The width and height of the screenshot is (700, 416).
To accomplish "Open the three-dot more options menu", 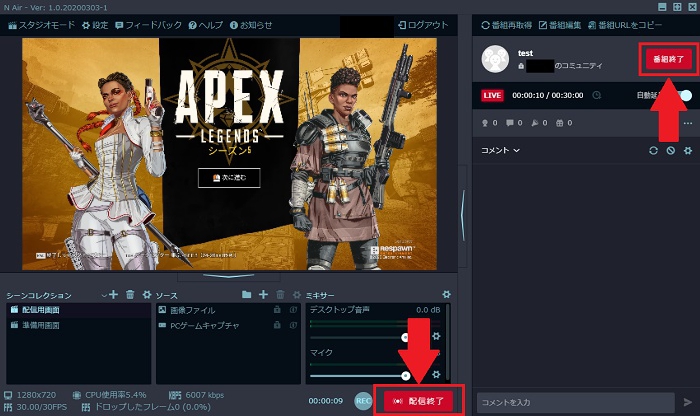I will click(x=688, y=123).
